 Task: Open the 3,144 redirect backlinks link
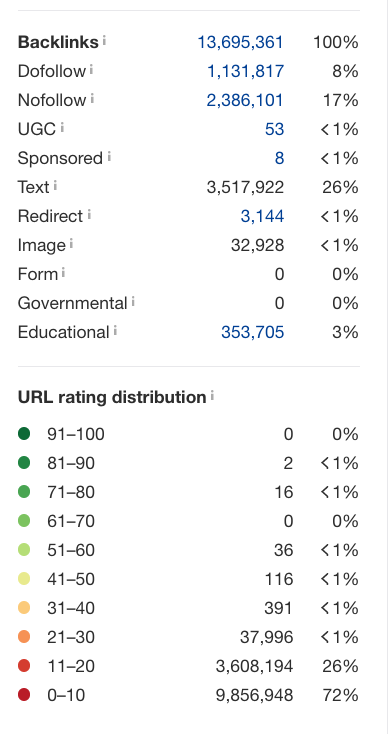[x=262, y=216]
